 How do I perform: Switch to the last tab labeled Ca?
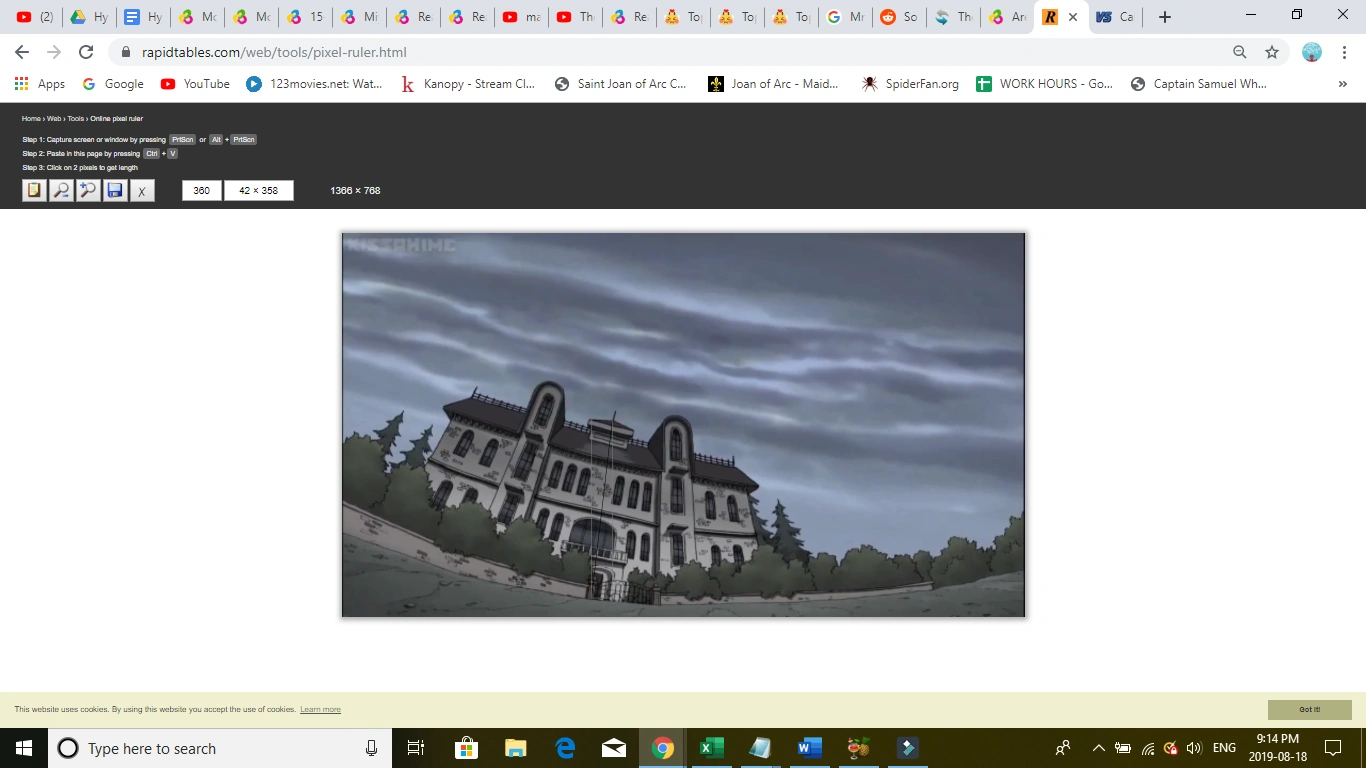(x=1115, y=17)
